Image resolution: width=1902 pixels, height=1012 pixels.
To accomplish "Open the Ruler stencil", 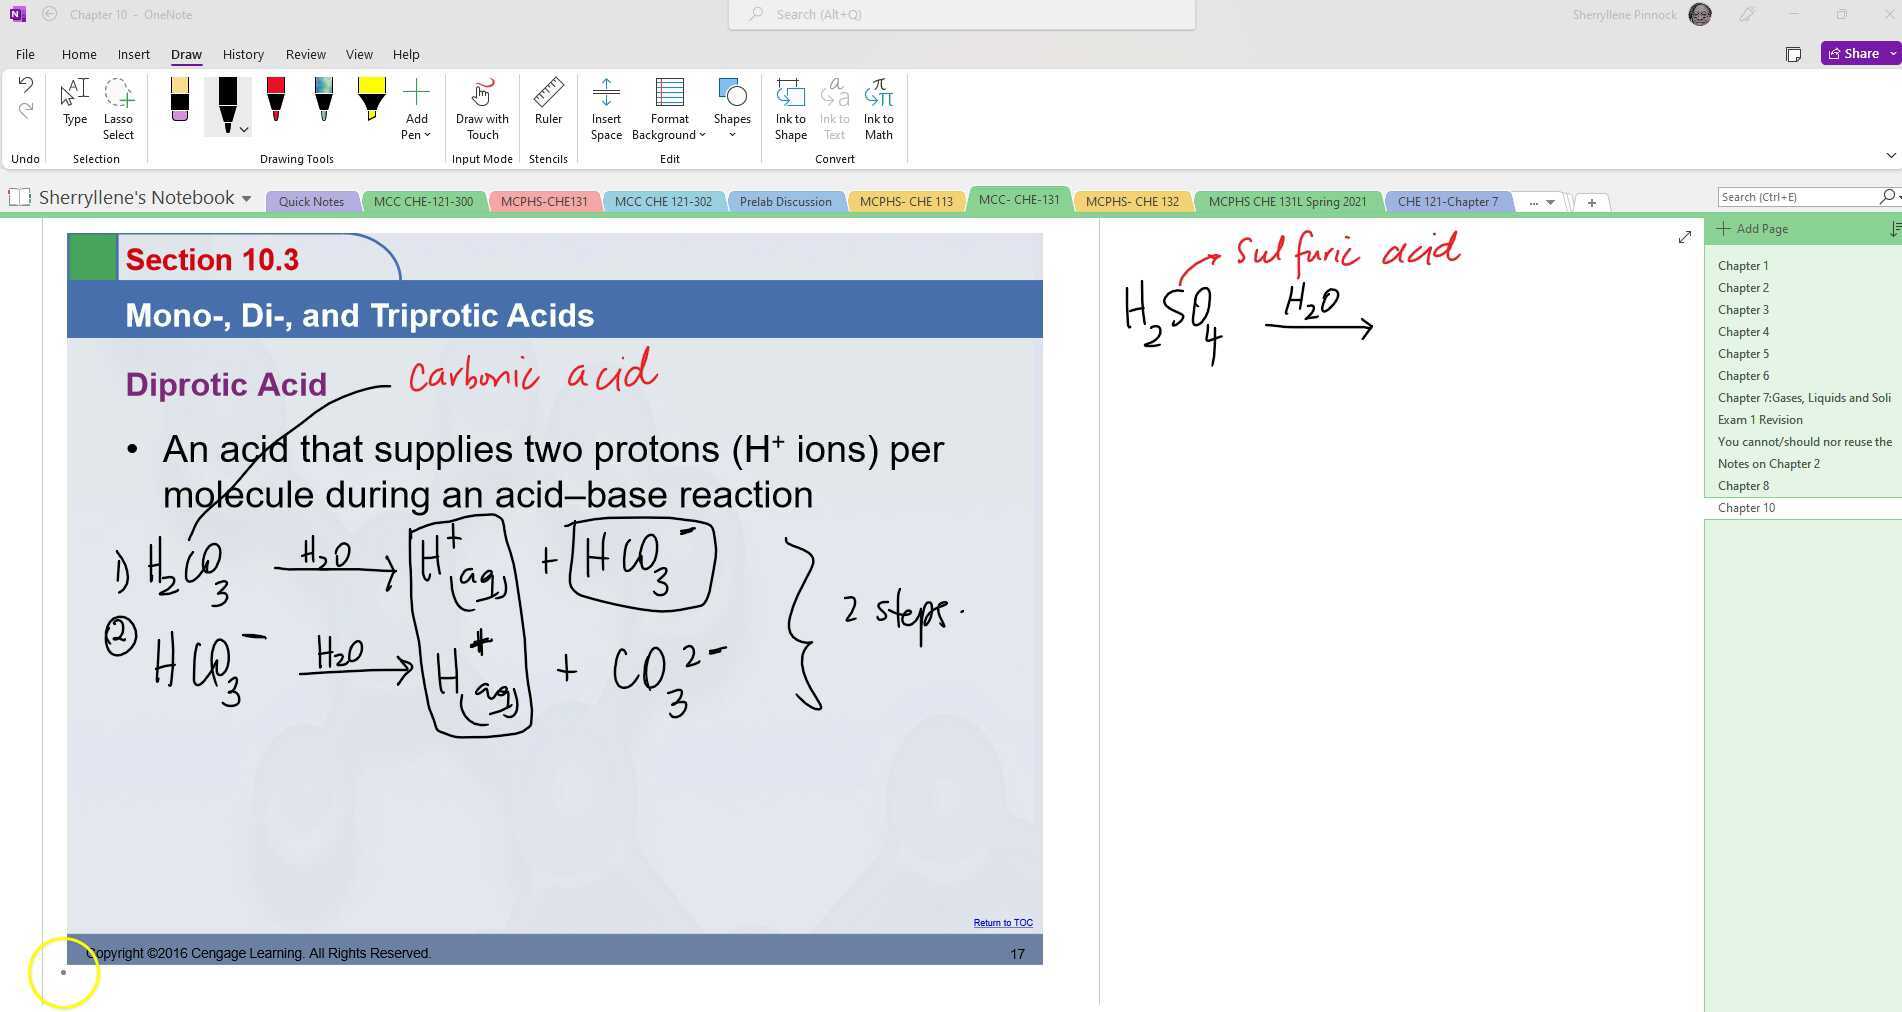I will (548, 105).
